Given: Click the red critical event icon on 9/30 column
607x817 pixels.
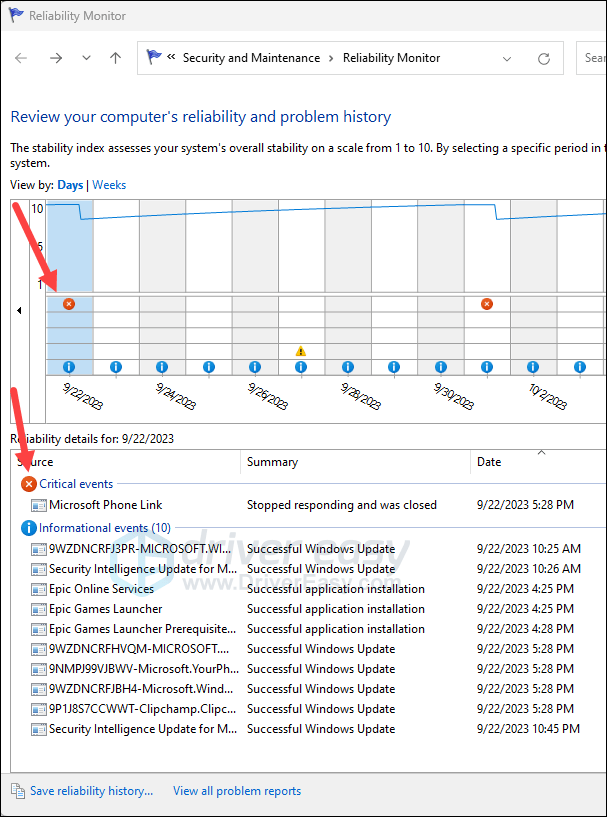Looking at the screenshot, I should click(x=486, y=303).
